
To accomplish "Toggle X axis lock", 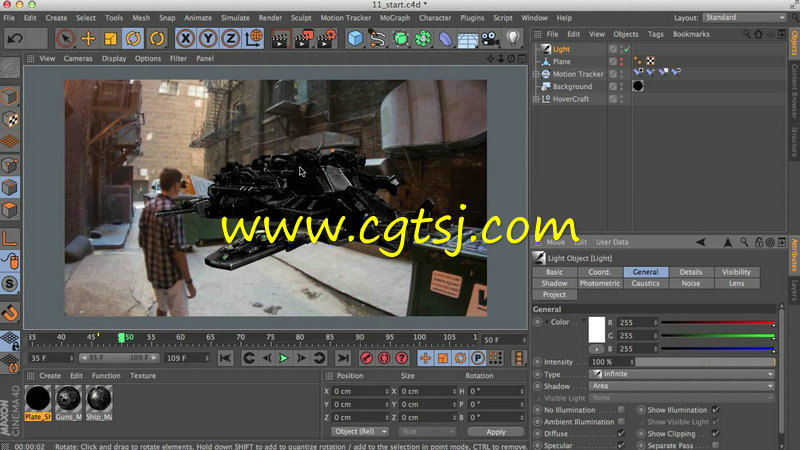I will [x=186, y=38].
